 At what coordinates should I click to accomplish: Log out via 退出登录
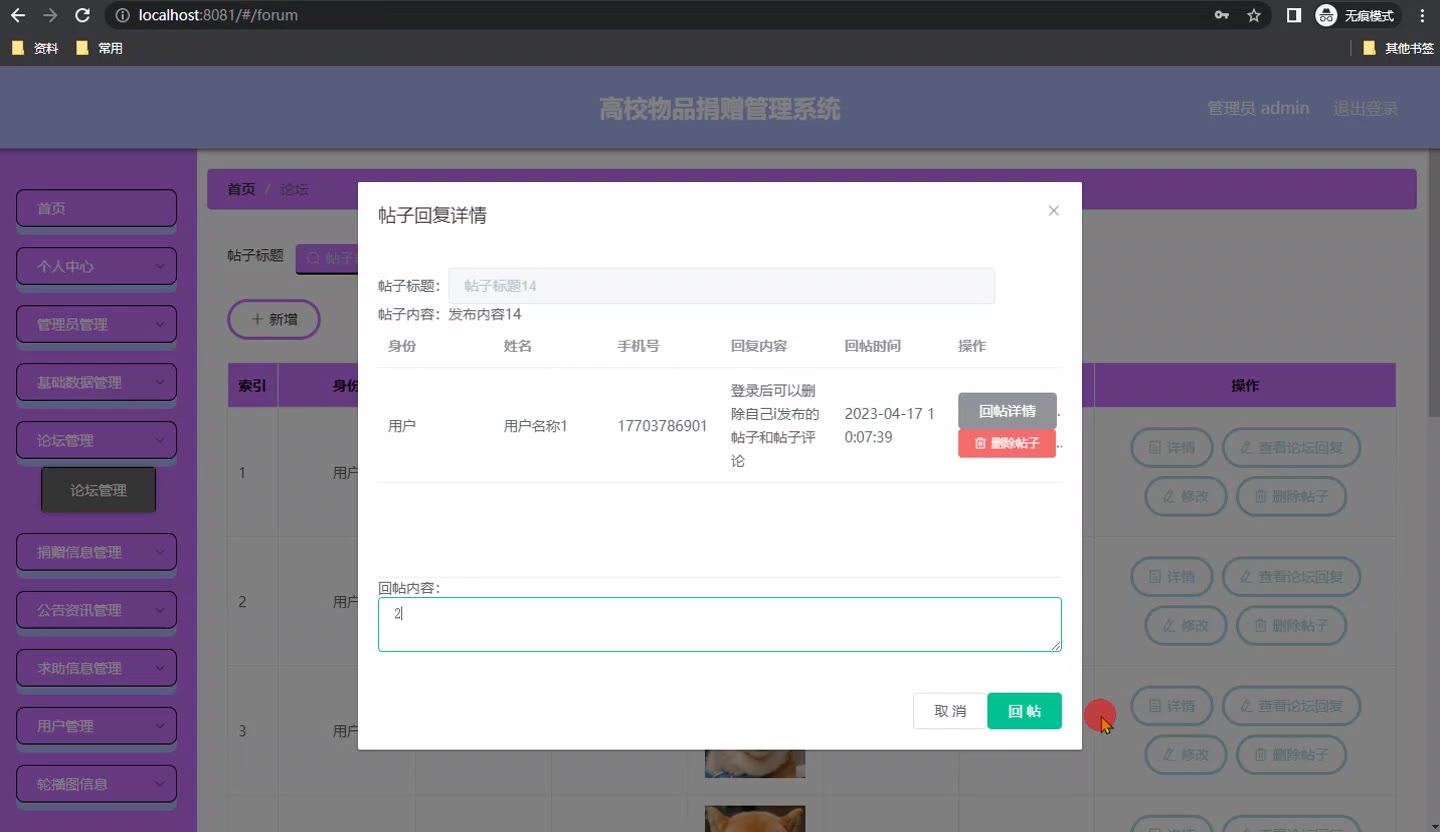coord(1366,108)
